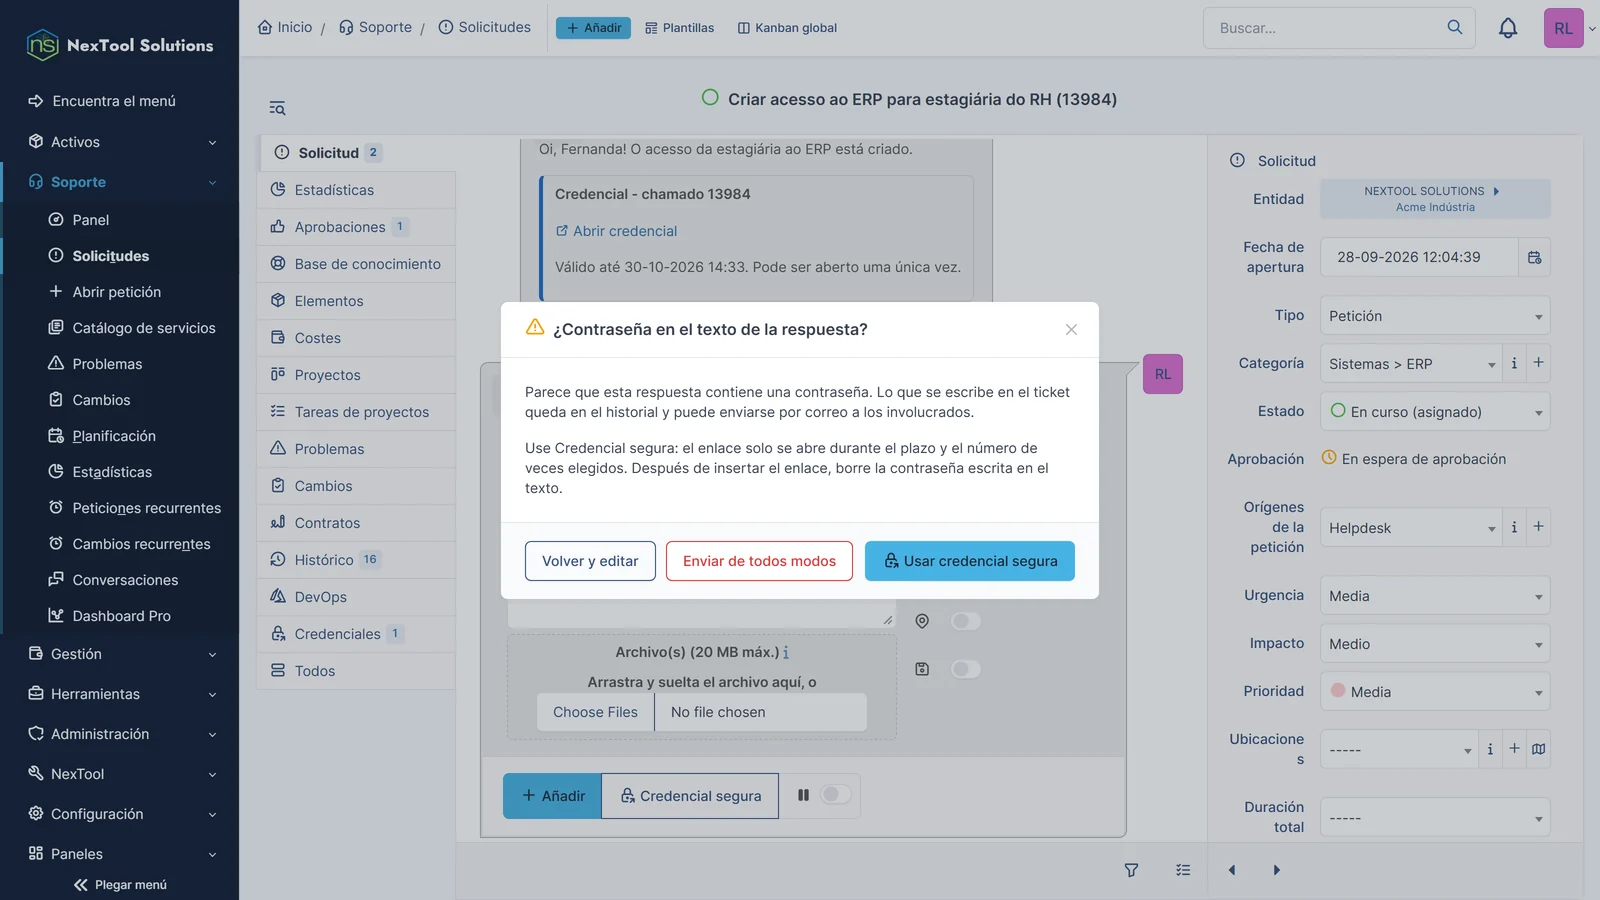Open the Prioridad dropdown
The width and height of the screenshot is (1600, 900).
[x=1435, y=692]
